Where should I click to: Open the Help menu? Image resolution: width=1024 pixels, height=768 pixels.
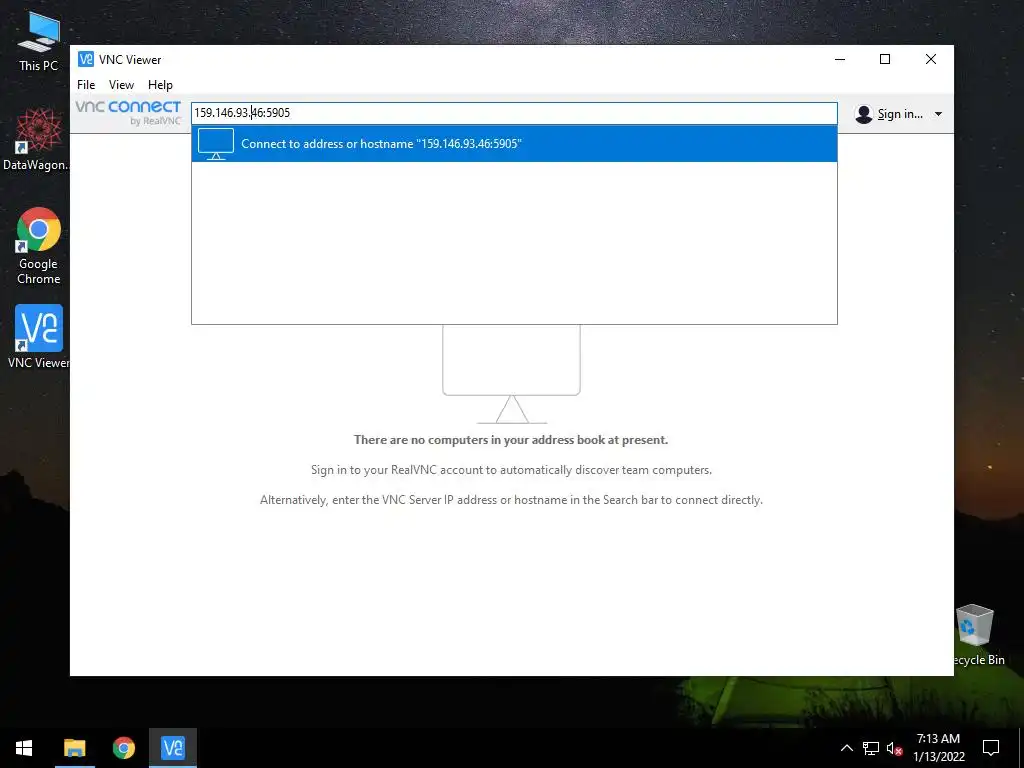(160, 84)
